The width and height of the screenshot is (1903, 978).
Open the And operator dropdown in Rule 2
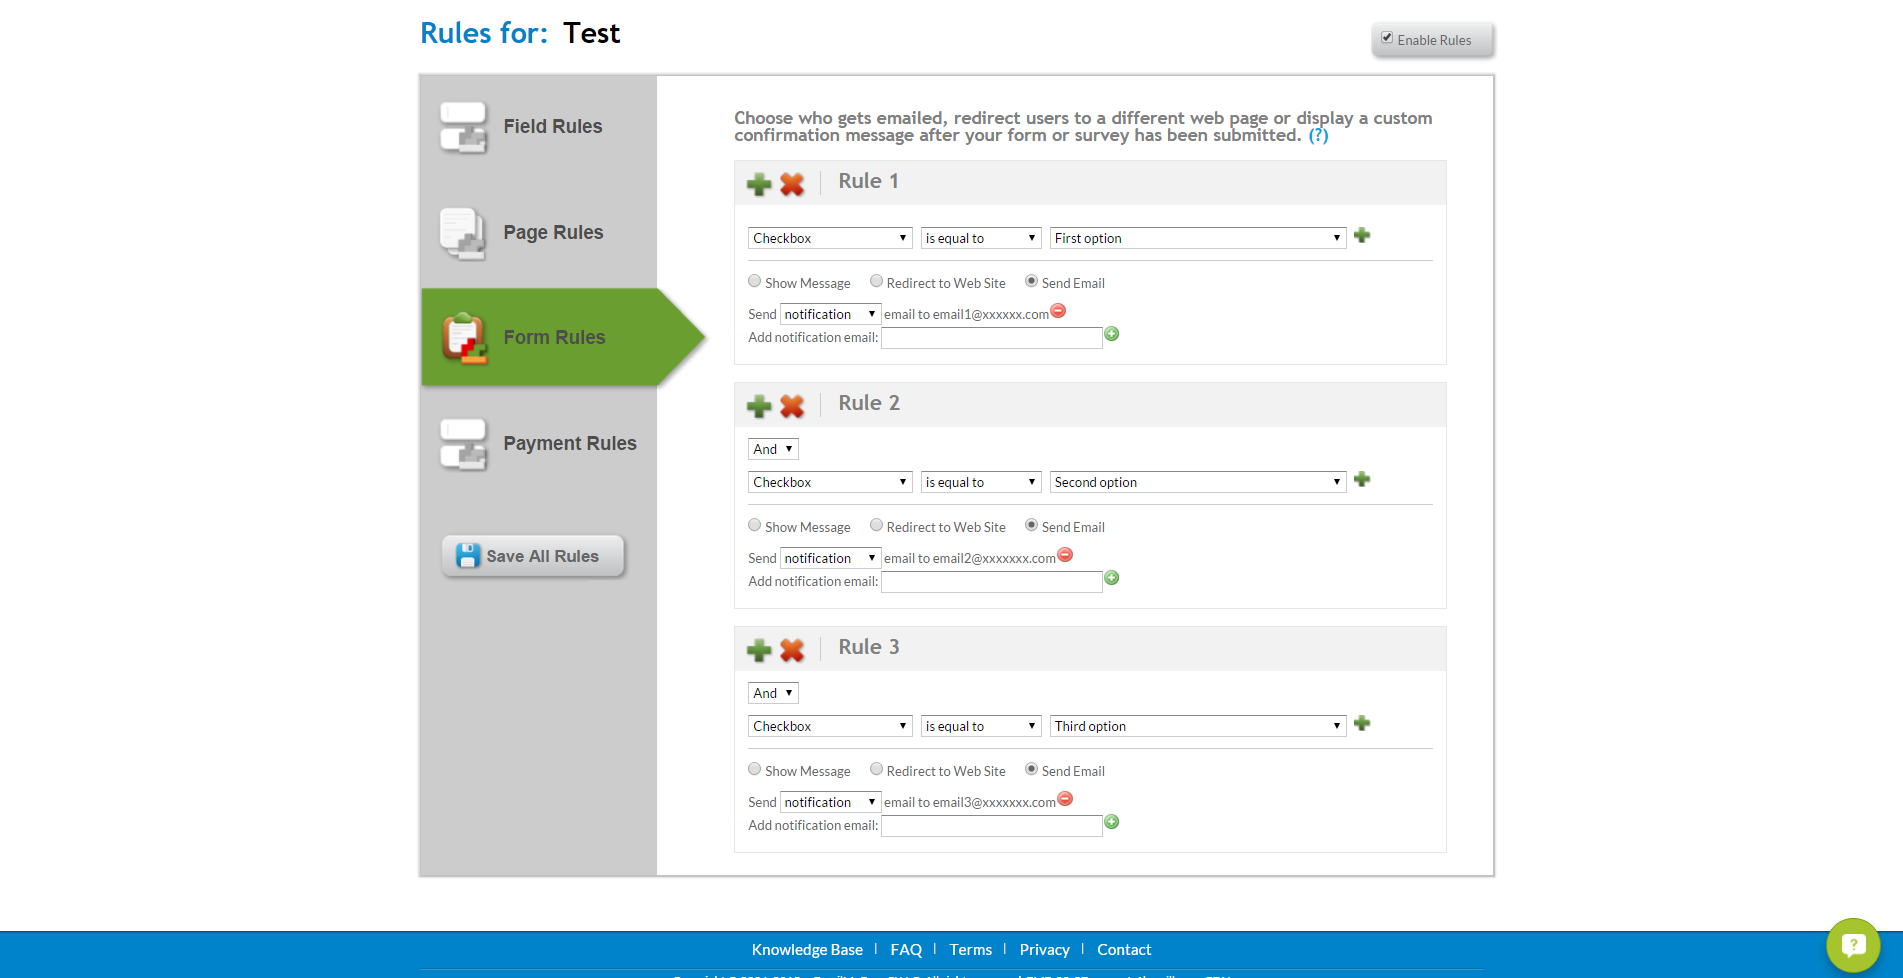(773, 449)
